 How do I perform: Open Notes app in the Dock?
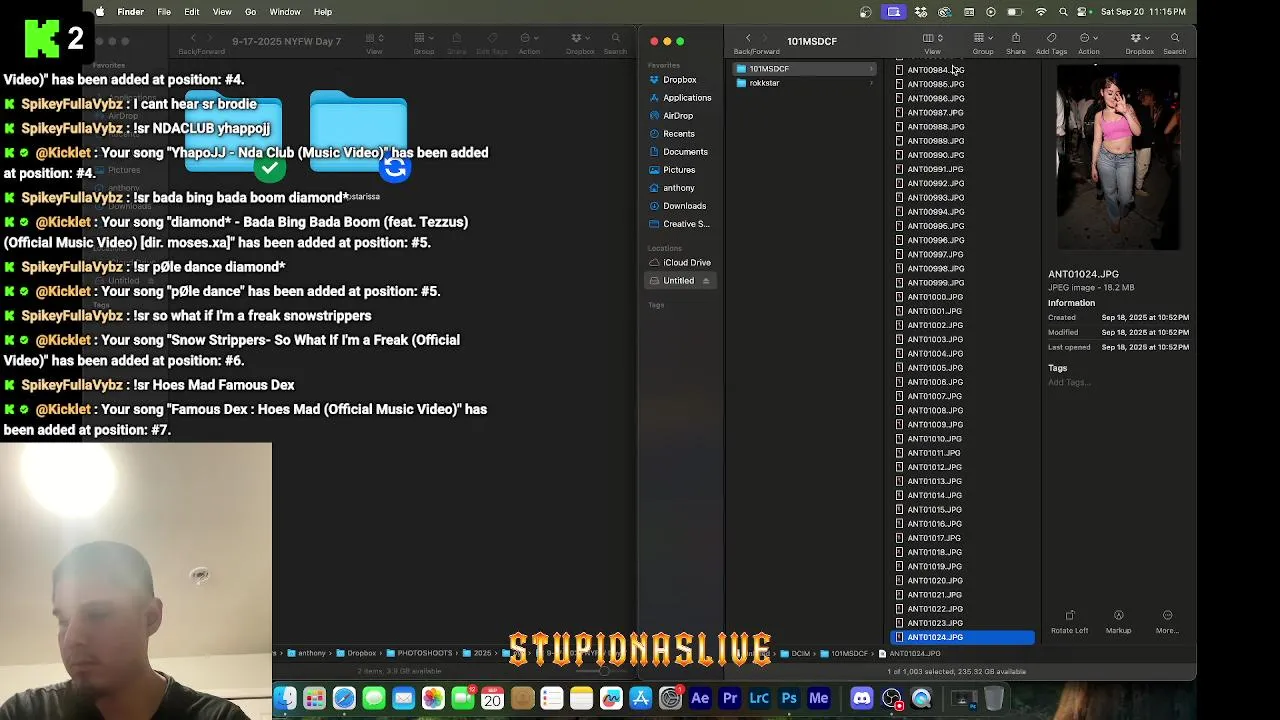pos(581,698)
